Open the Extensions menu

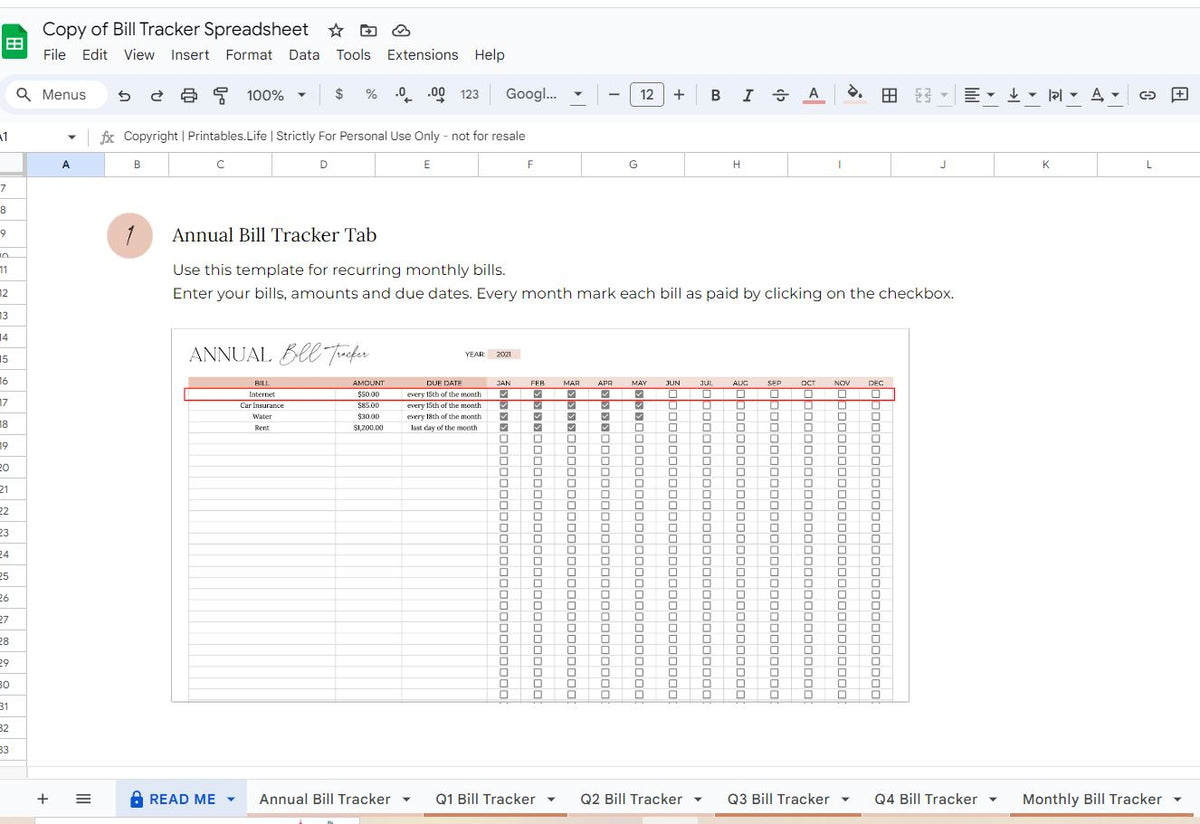tap(422, 55)
